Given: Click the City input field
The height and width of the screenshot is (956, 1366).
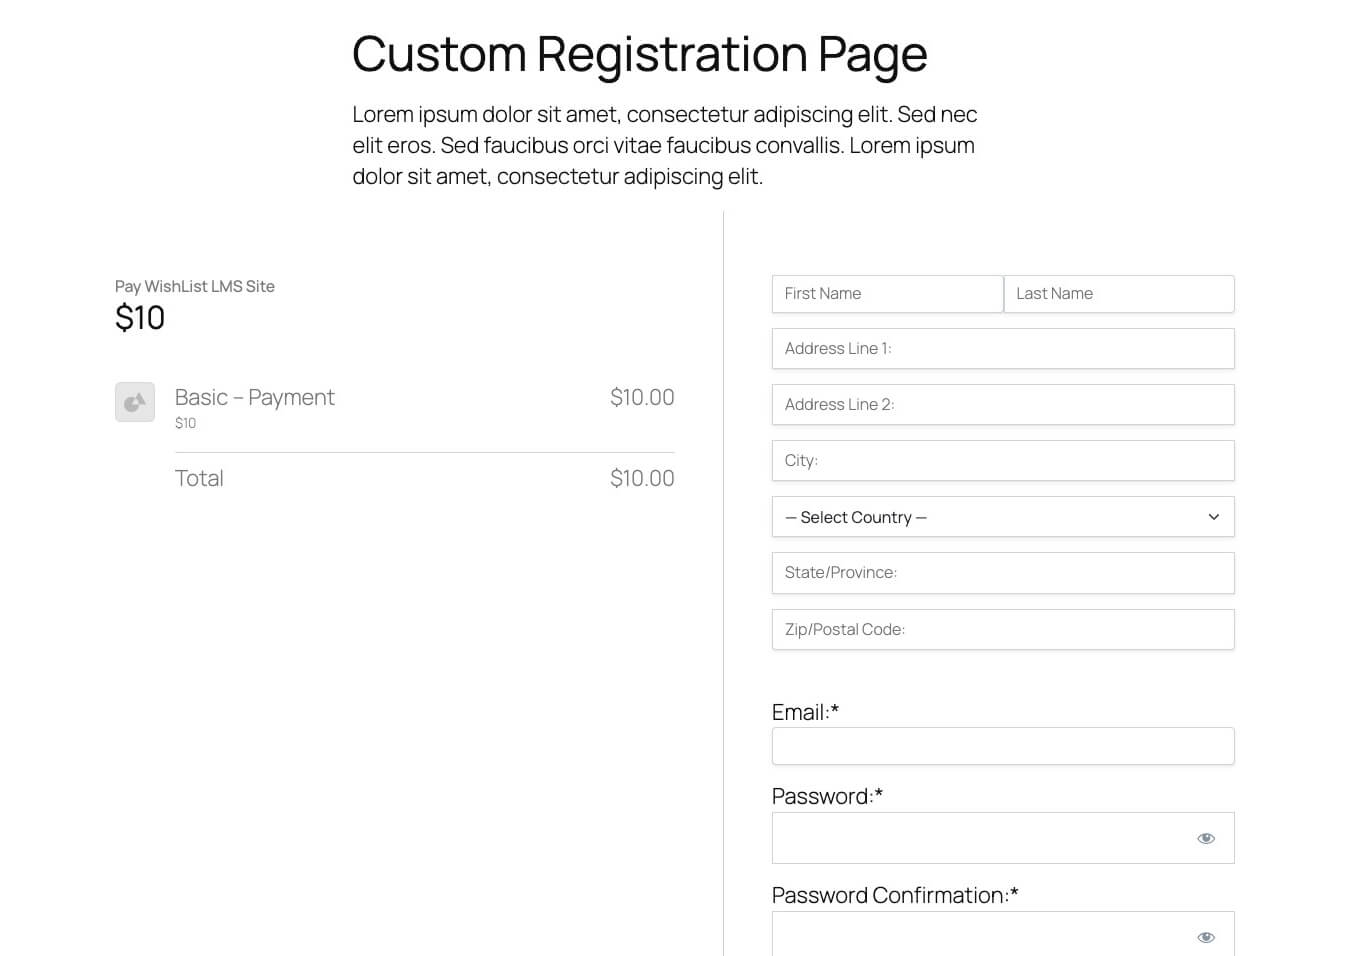Looking at the screenshot, I should click(1003, 460).
